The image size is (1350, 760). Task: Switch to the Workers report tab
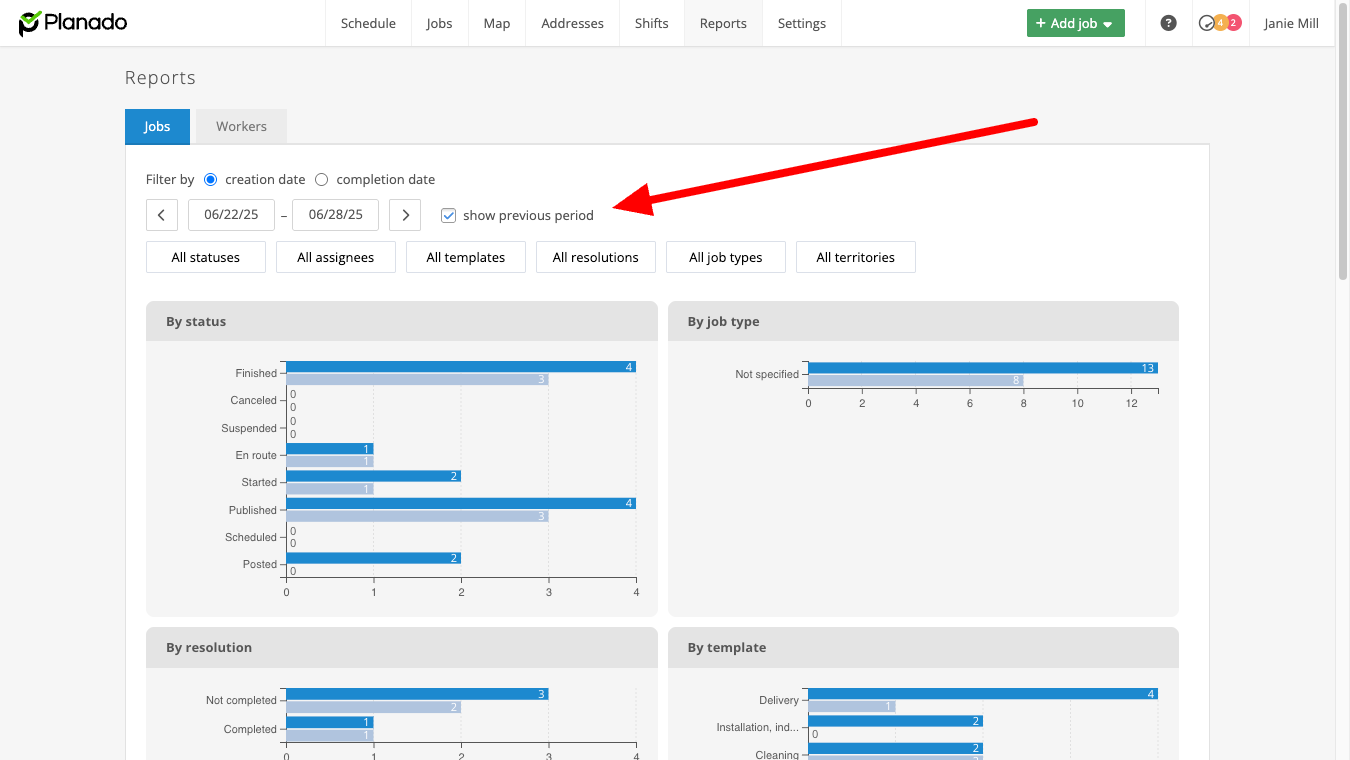(x=241, y=126)
